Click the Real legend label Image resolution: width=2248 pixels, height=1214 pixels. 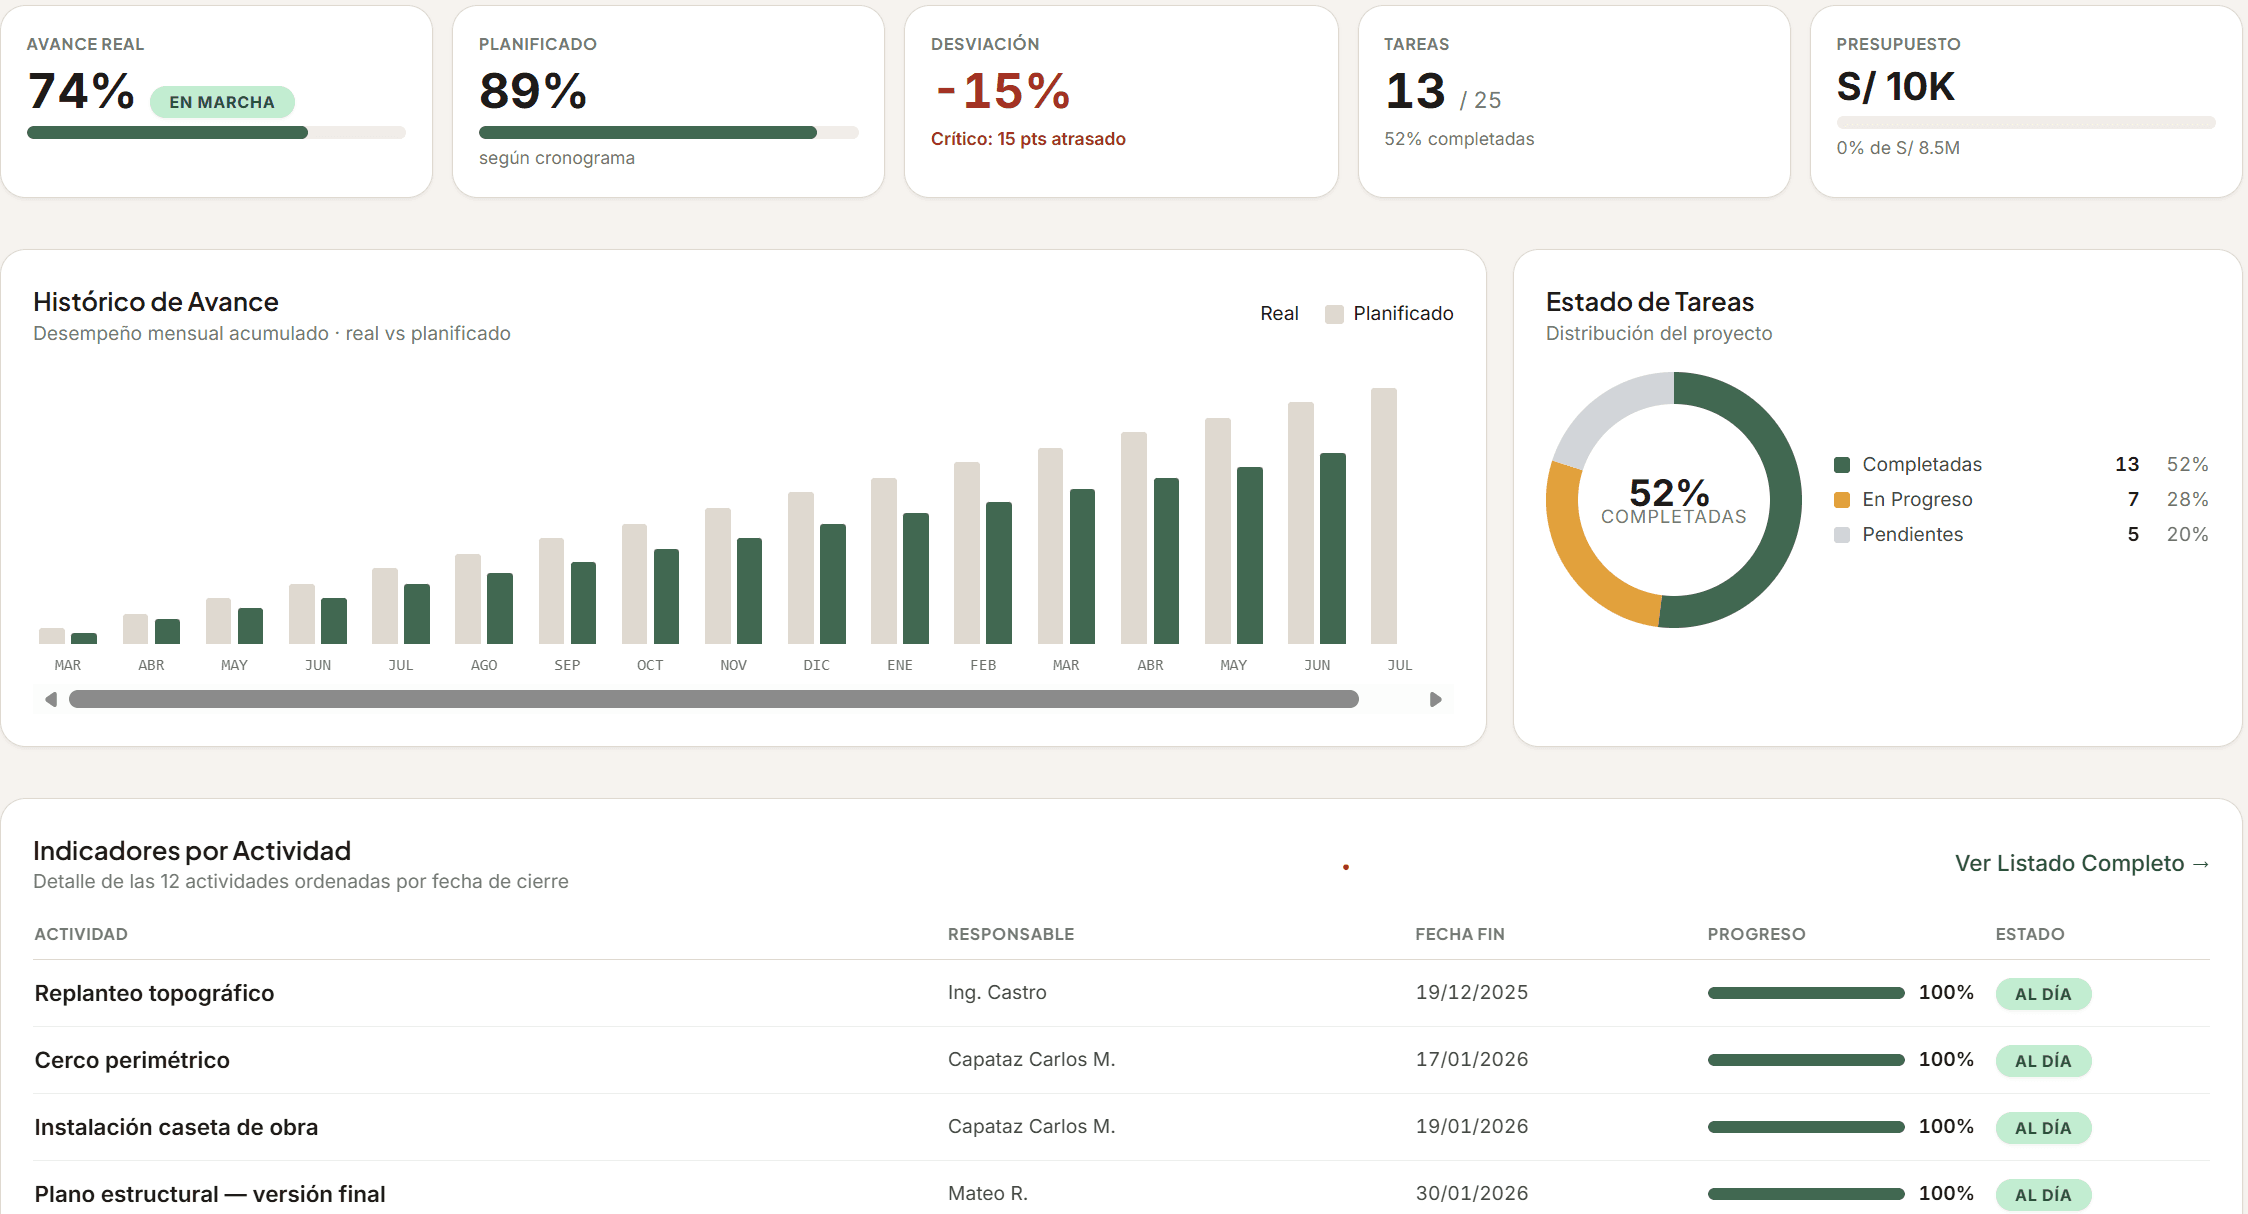(1279, 313)
